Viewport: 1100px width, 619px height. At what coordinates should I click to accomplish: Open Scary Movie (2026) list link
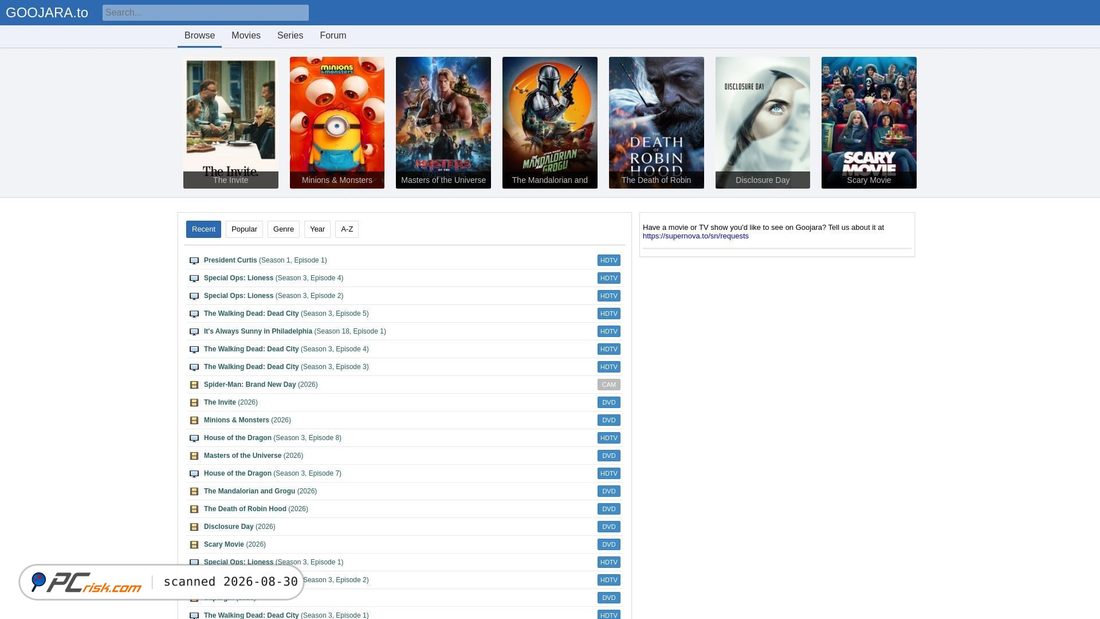(234, 545)
